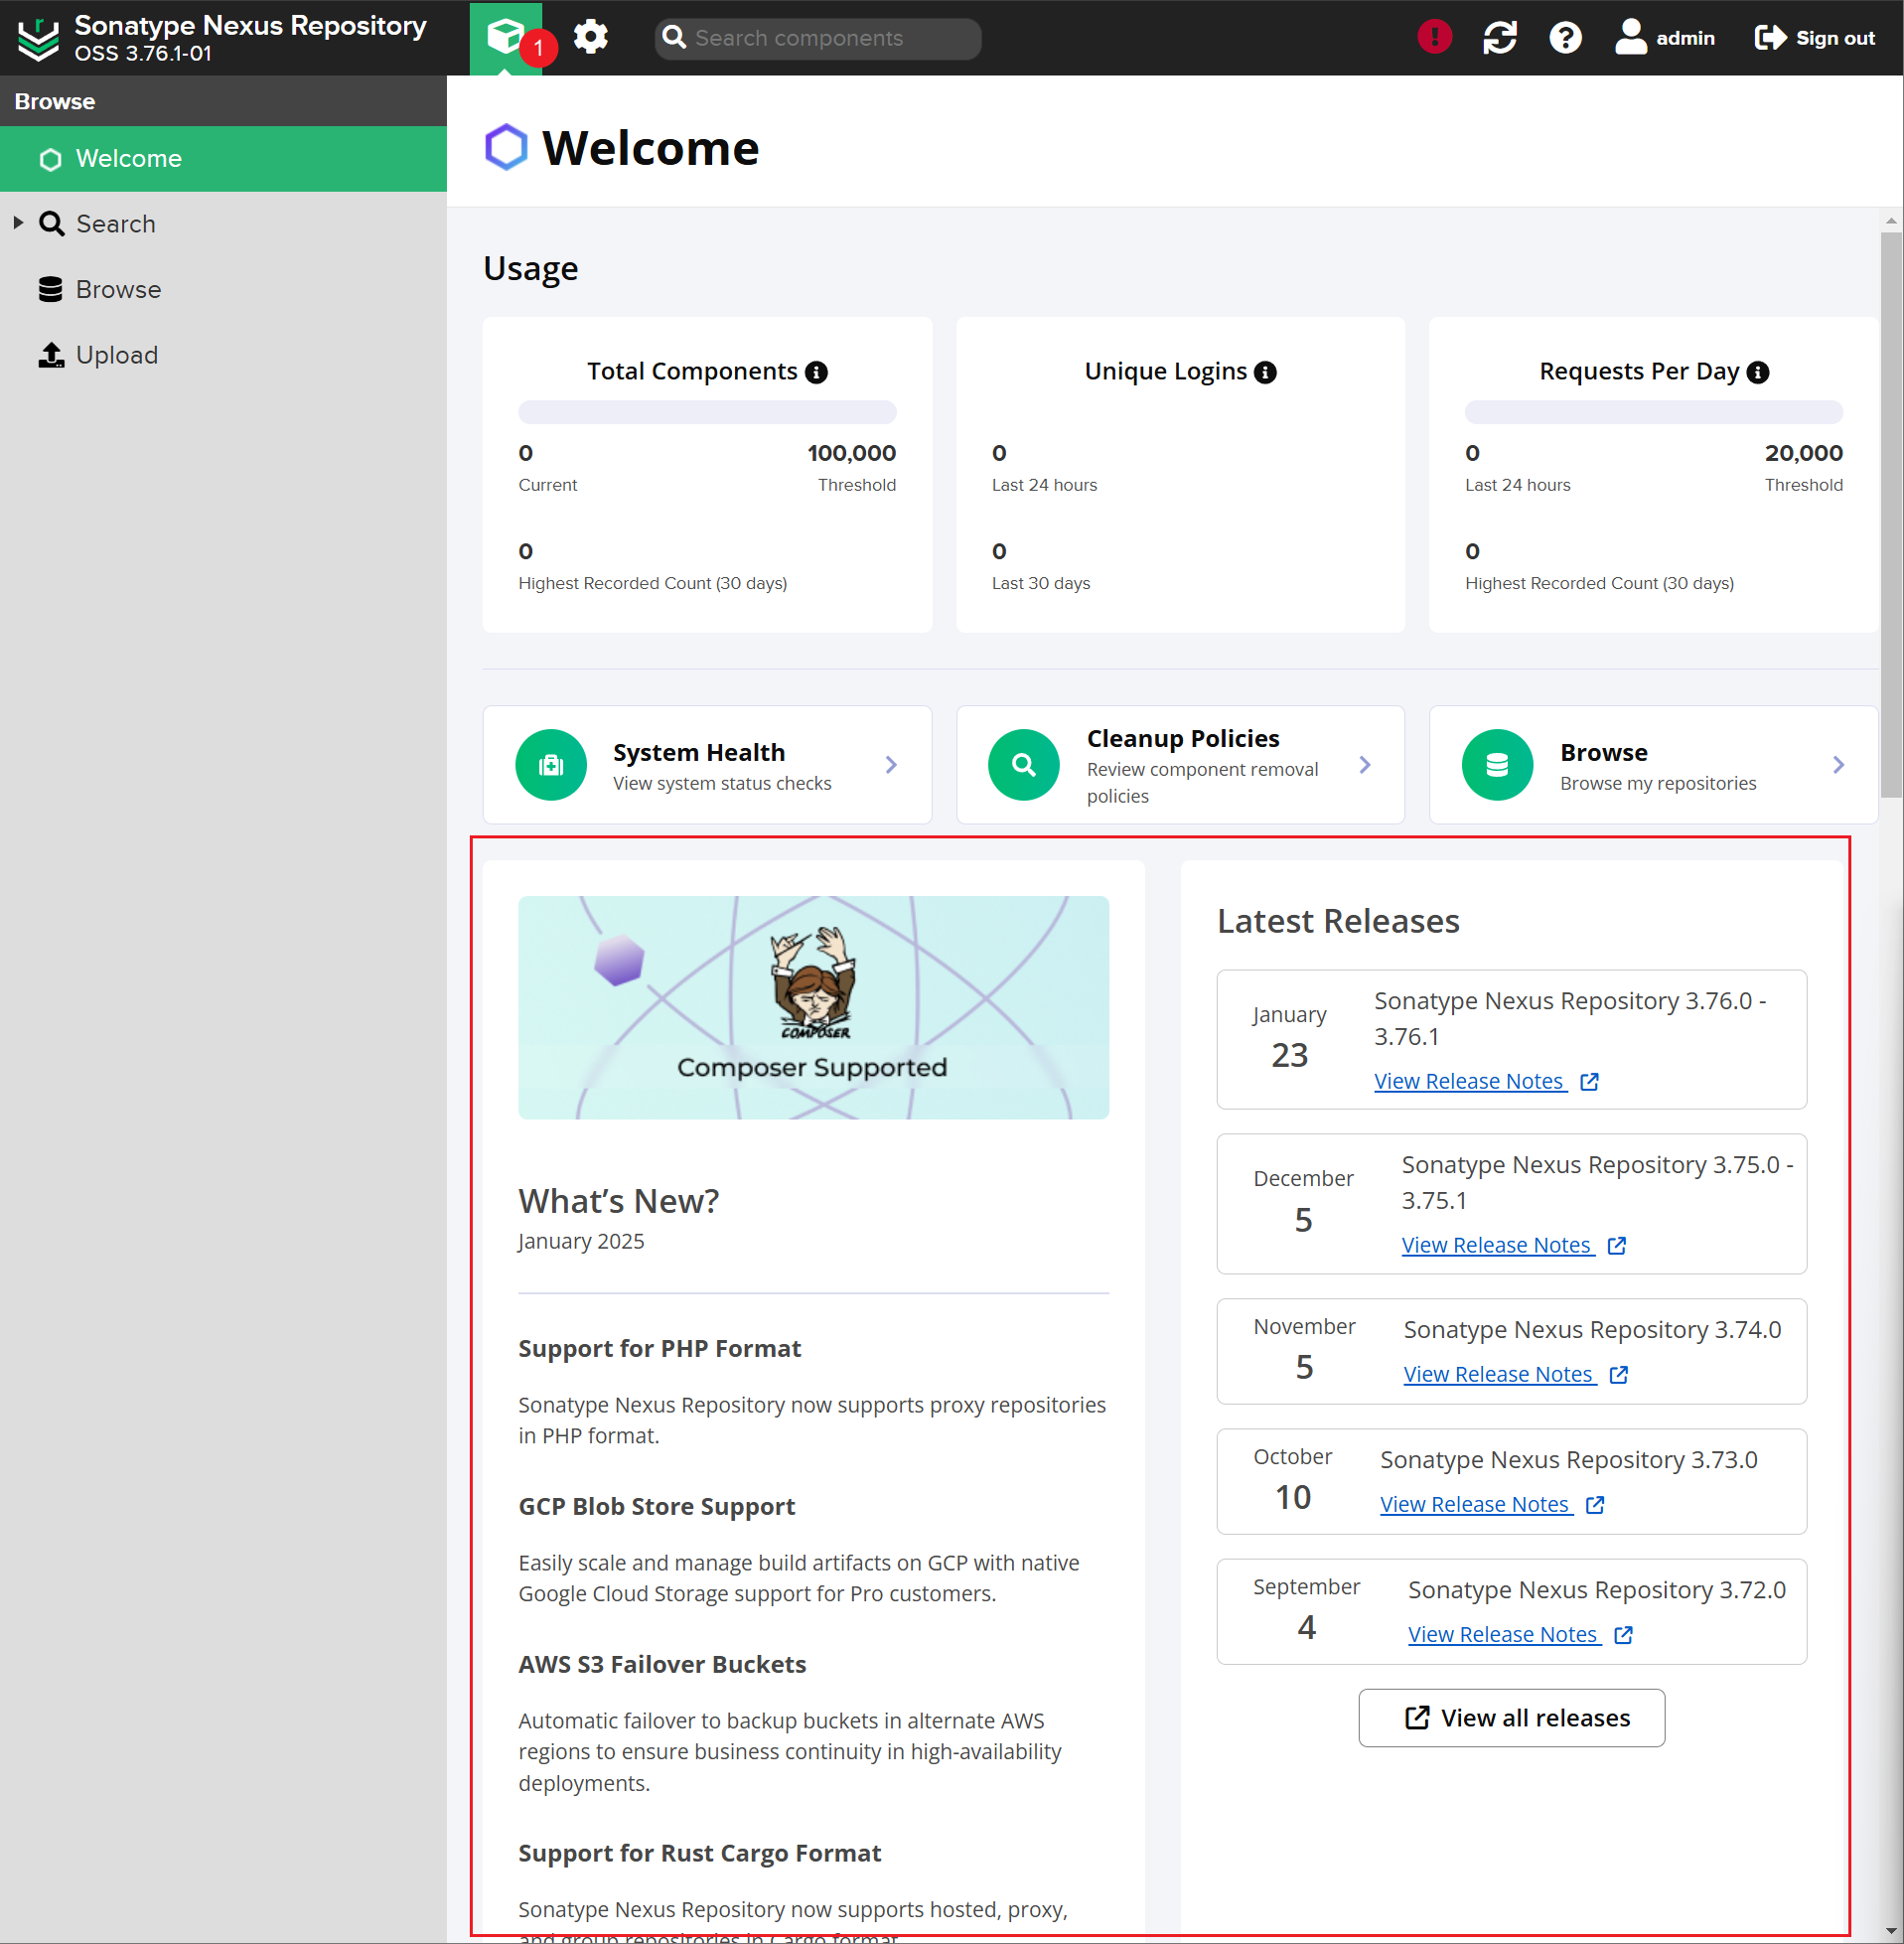
Task: Click the 'Support for Rust Cargo Format' heading
Action: point(699,1854)
